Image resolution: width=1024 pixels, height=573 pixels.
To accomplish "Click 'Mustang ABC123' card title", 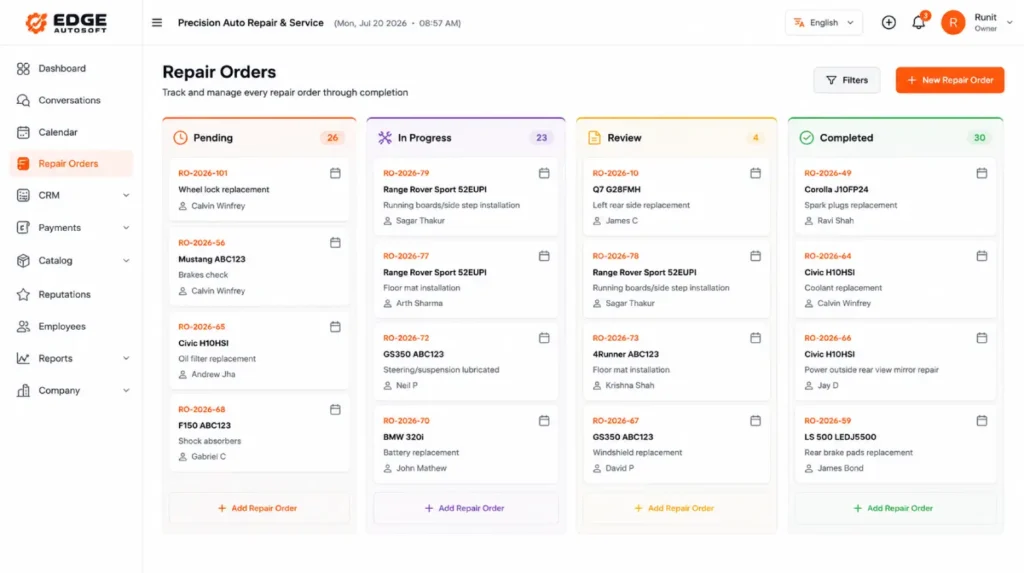I will (x=212, y=259).
